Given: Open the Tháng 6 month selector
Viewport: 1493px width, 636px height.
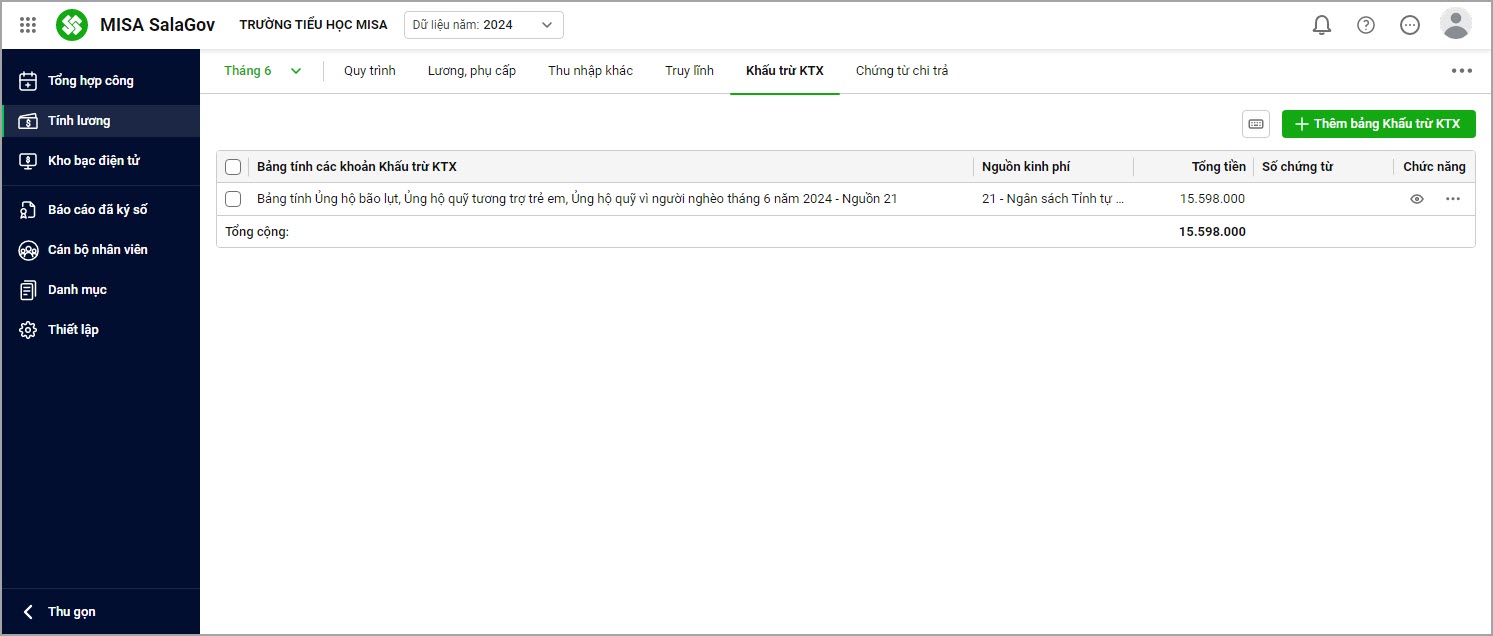Looking at the screenshot, I should point(262,71).
